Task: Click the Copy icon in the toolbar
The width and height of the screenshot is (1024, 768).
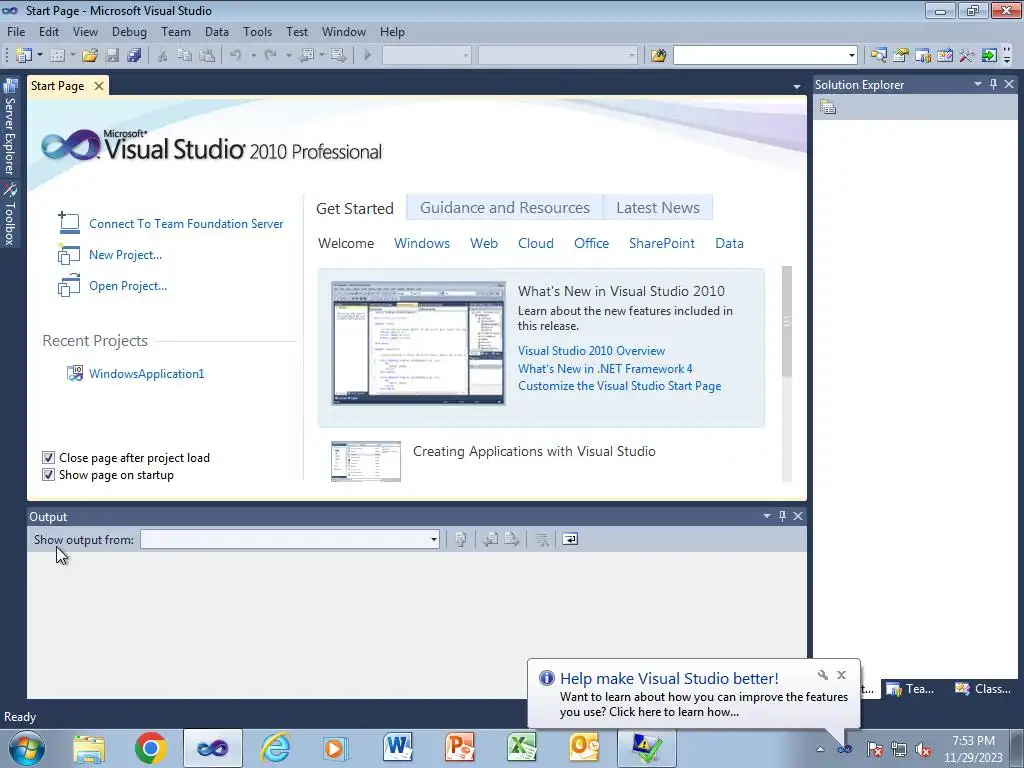Action: coord(185,56)
